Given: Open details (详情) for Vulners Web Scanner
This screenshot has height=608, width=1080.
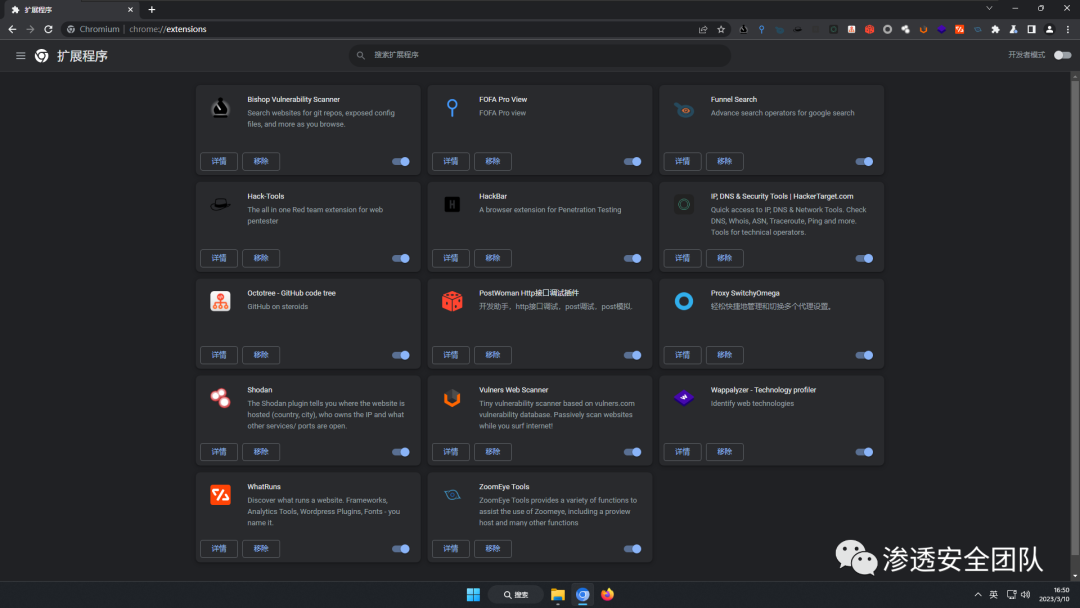Looking at the screenshot, I should click(x=450, y=452).
